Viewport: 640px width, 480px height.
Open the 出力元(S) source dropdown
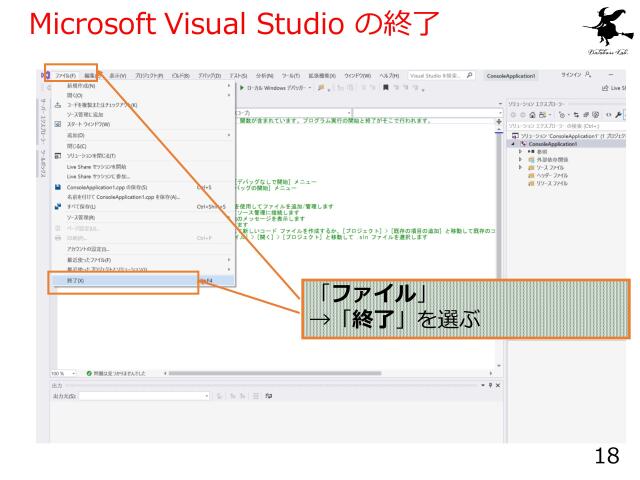pyautogui.click(x=144, y=396)
